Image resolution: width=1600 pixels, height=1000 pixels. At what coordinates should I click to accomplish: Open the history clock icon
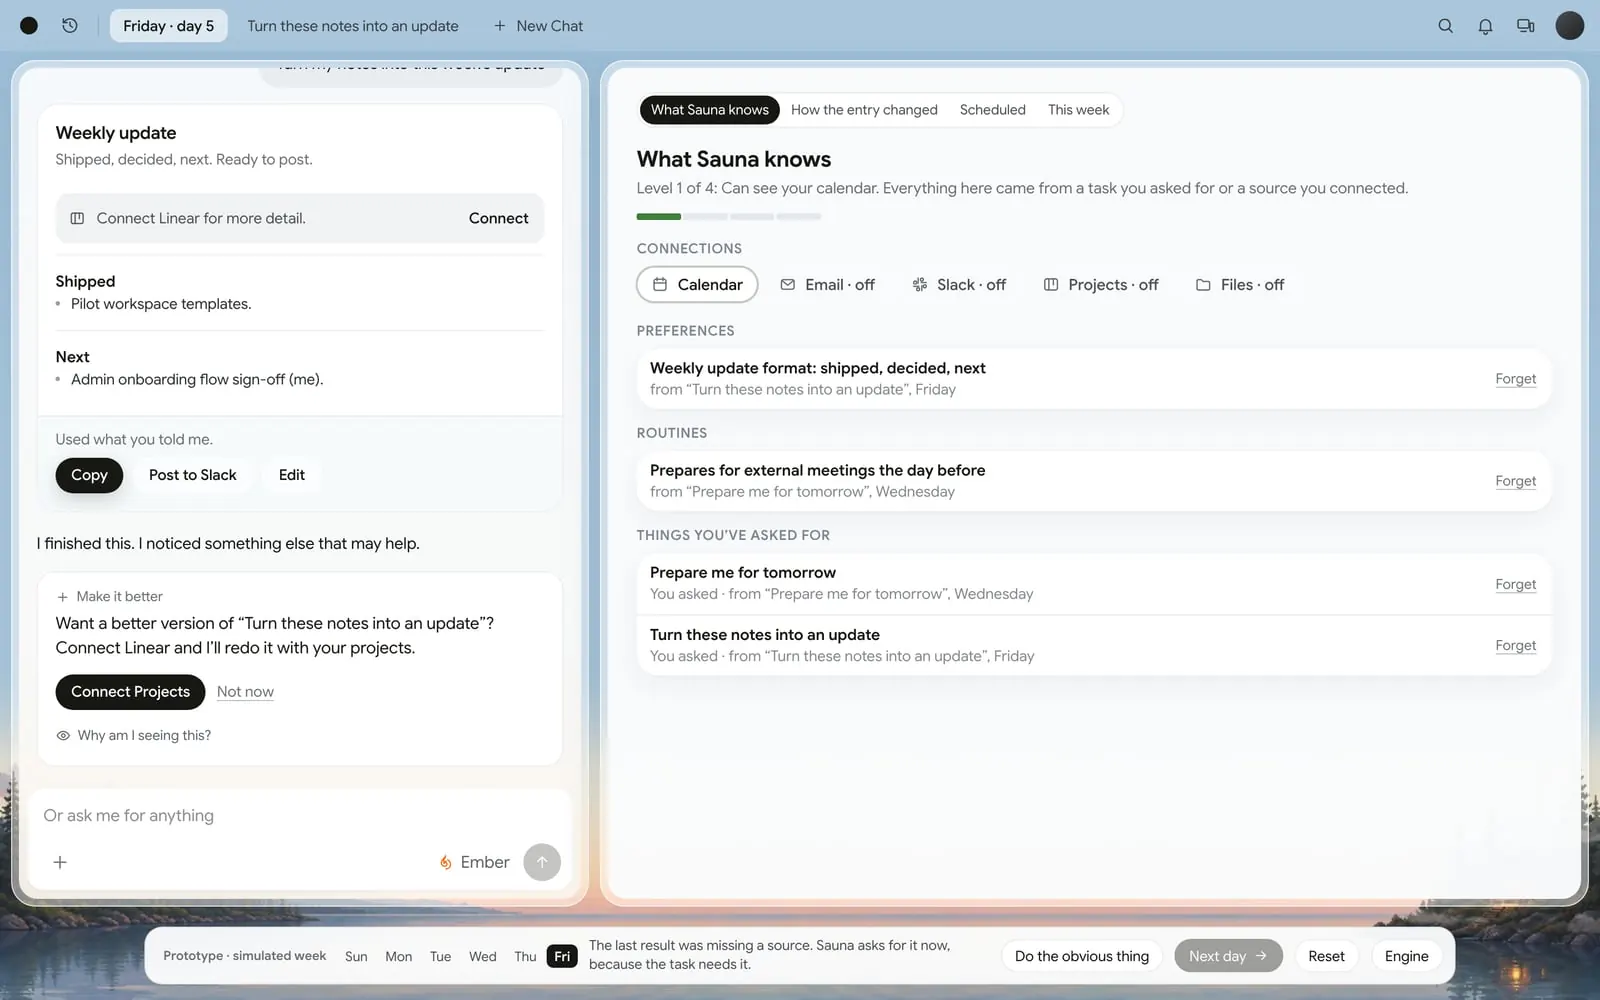click(69, 26)
